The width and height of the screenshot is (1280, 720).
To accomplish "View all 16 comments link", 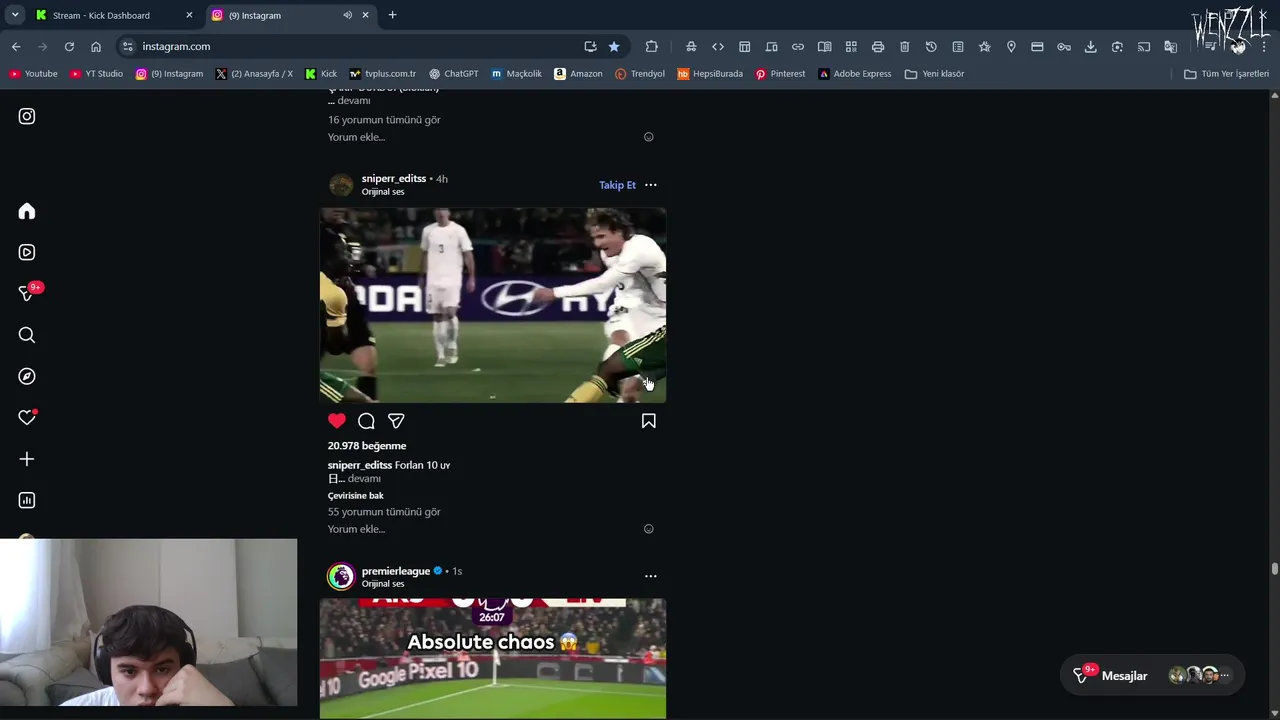I will click(x=384, y=120).
